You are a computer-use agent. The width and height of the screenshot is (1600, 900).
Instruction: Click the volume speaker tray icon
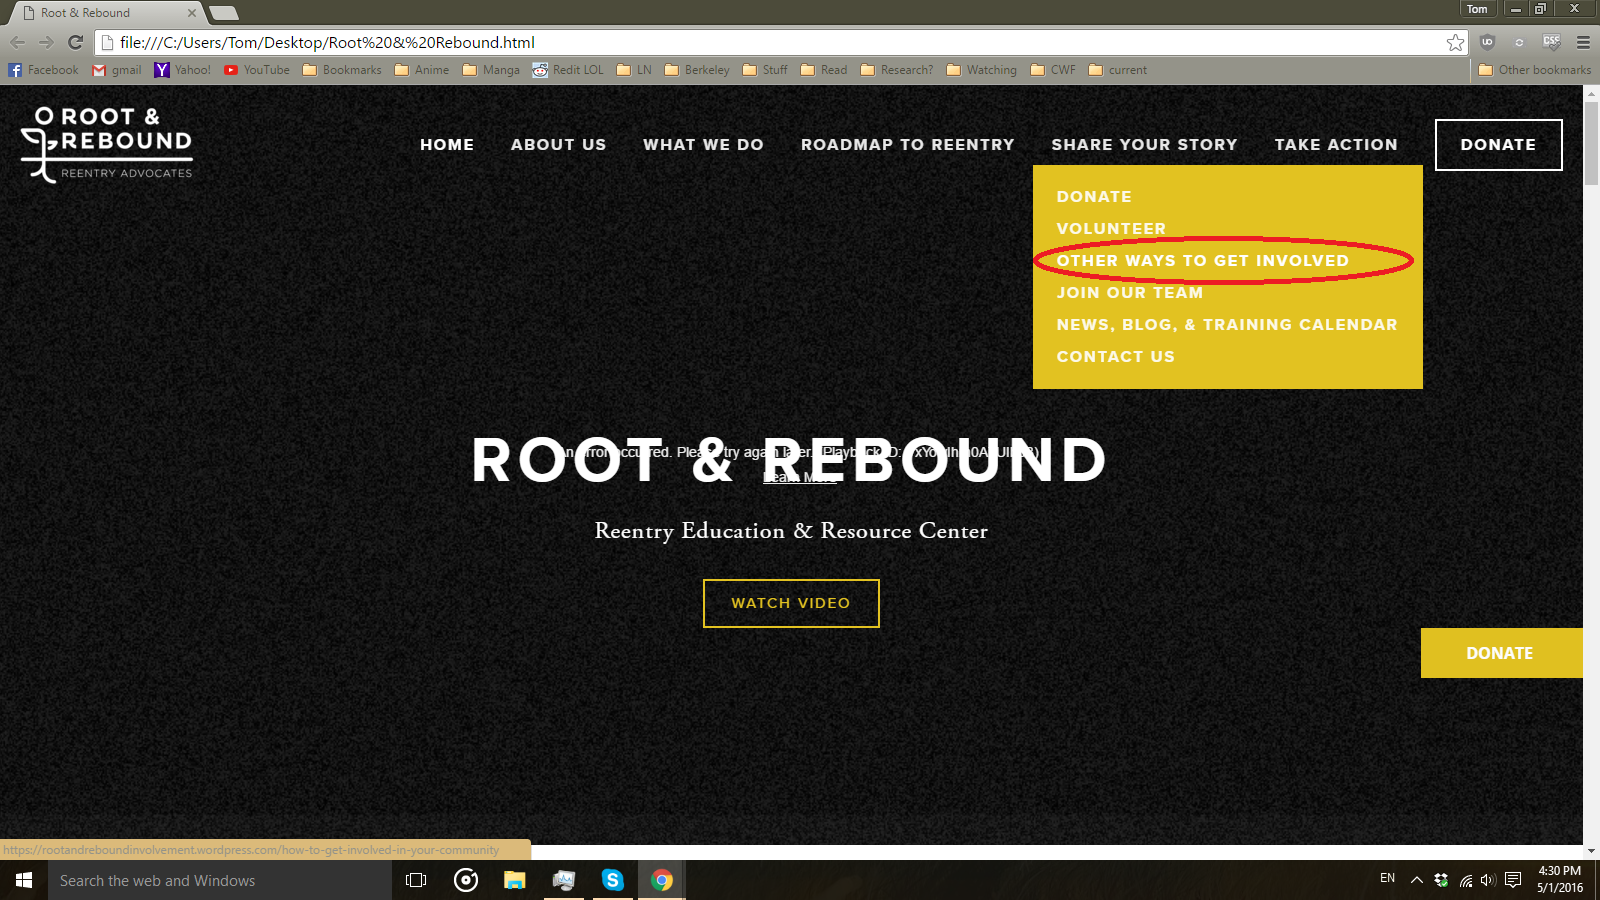pos(1488,880)
